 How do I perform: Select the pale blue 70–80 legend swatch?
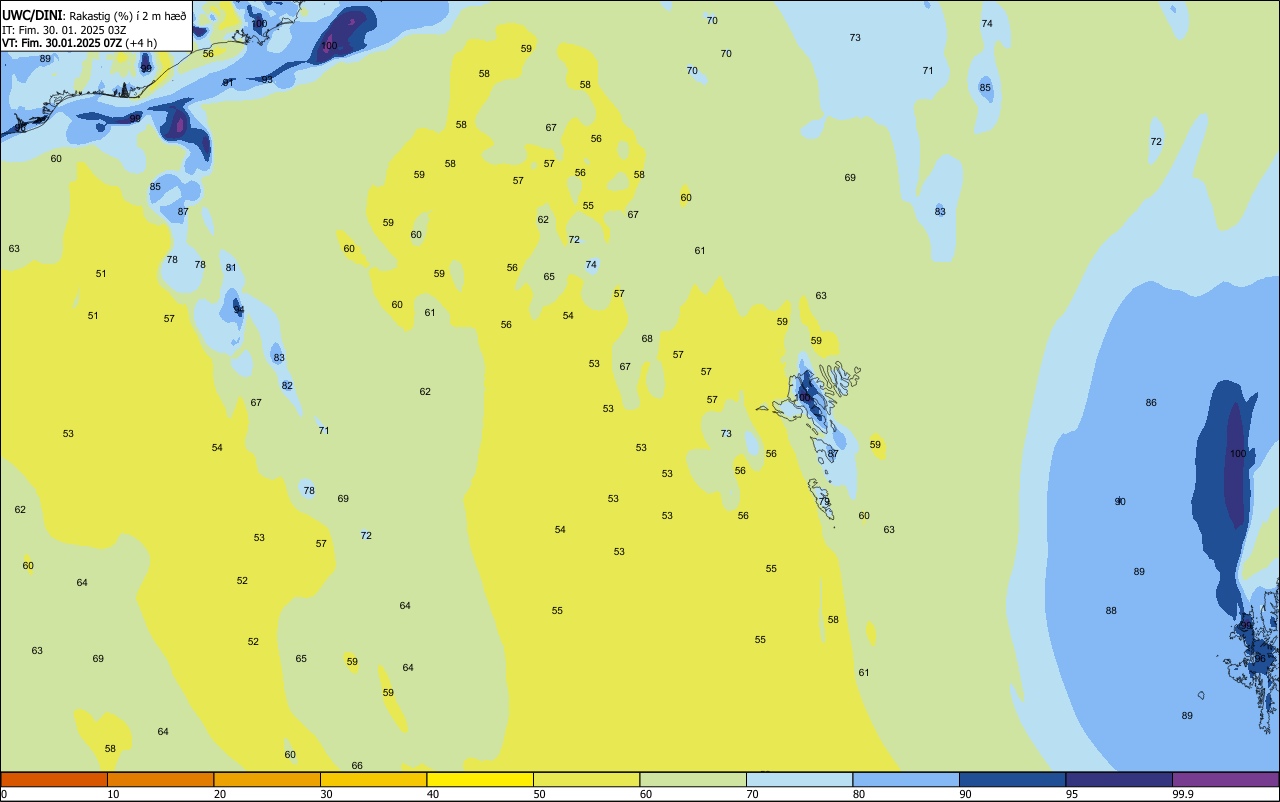(799, 779)
